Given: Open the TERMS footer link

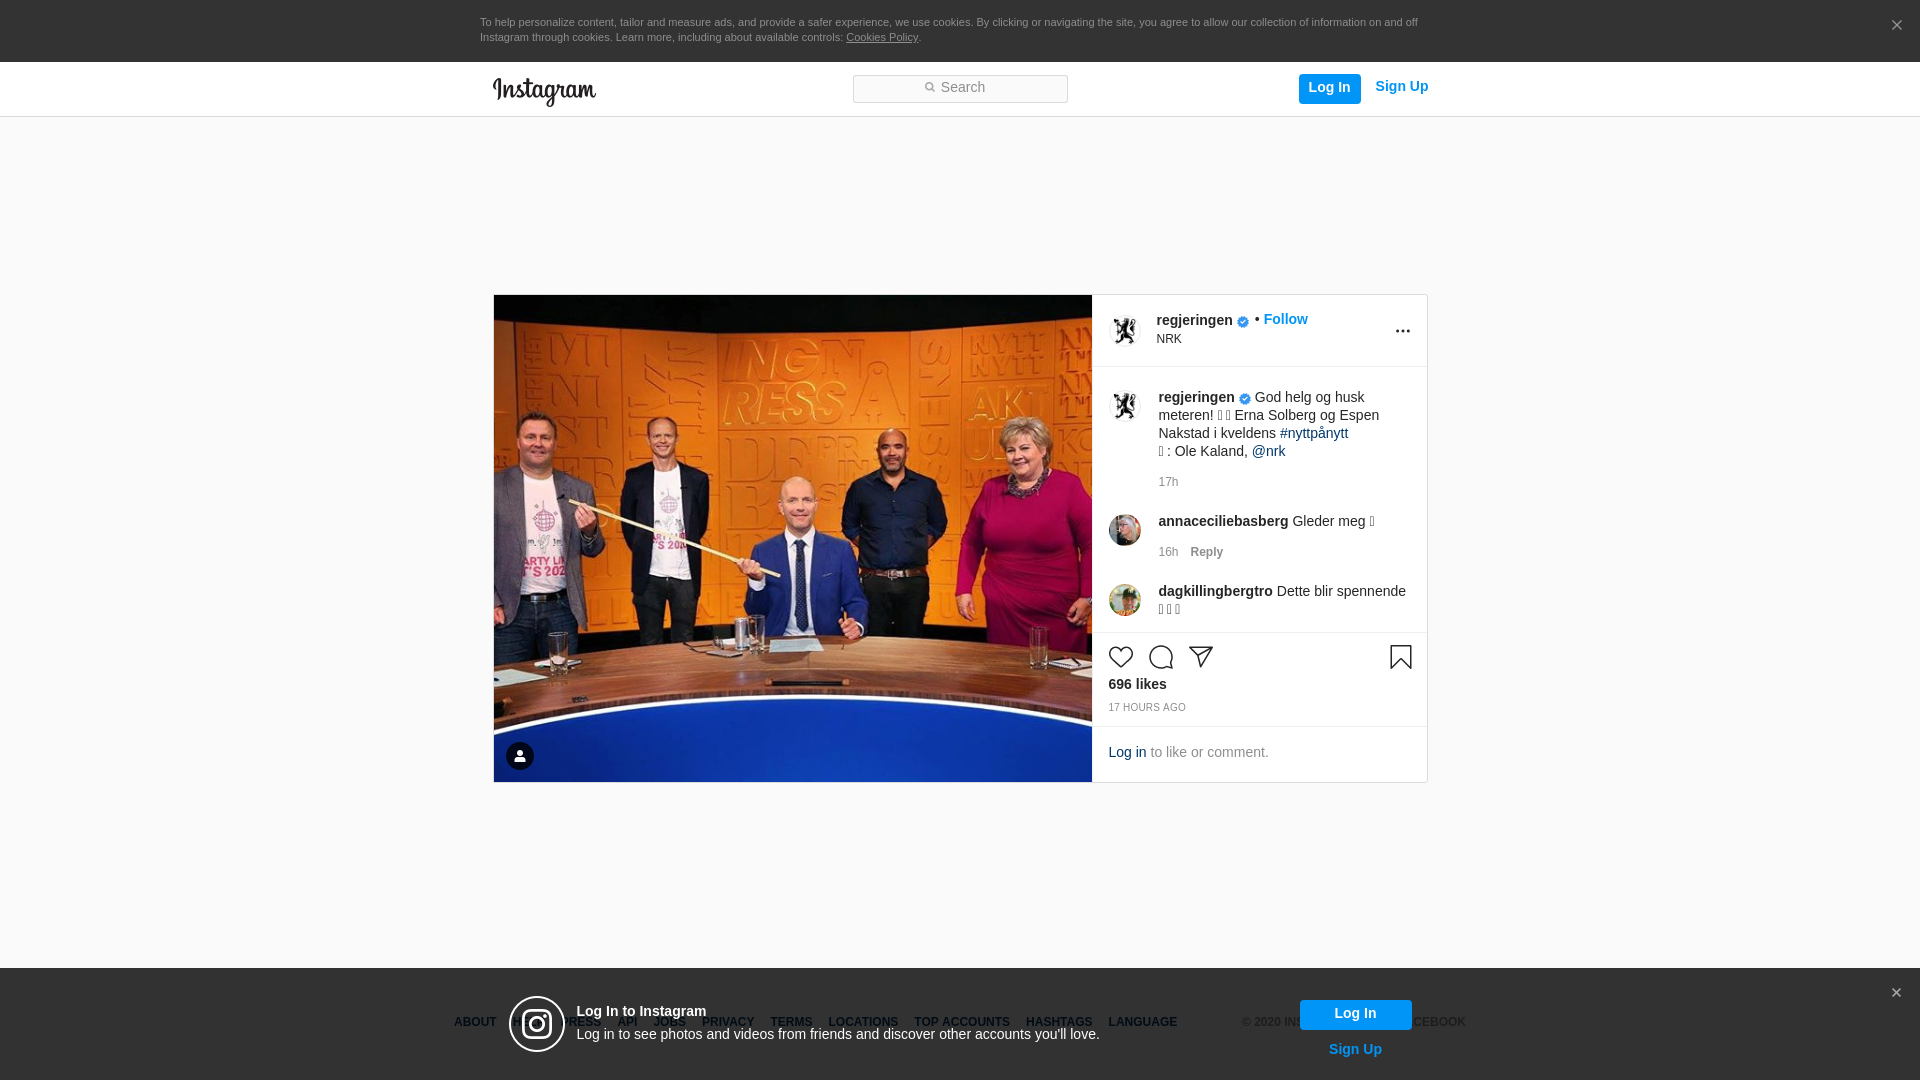Looking at the screenshot, I should [791, 1023].
